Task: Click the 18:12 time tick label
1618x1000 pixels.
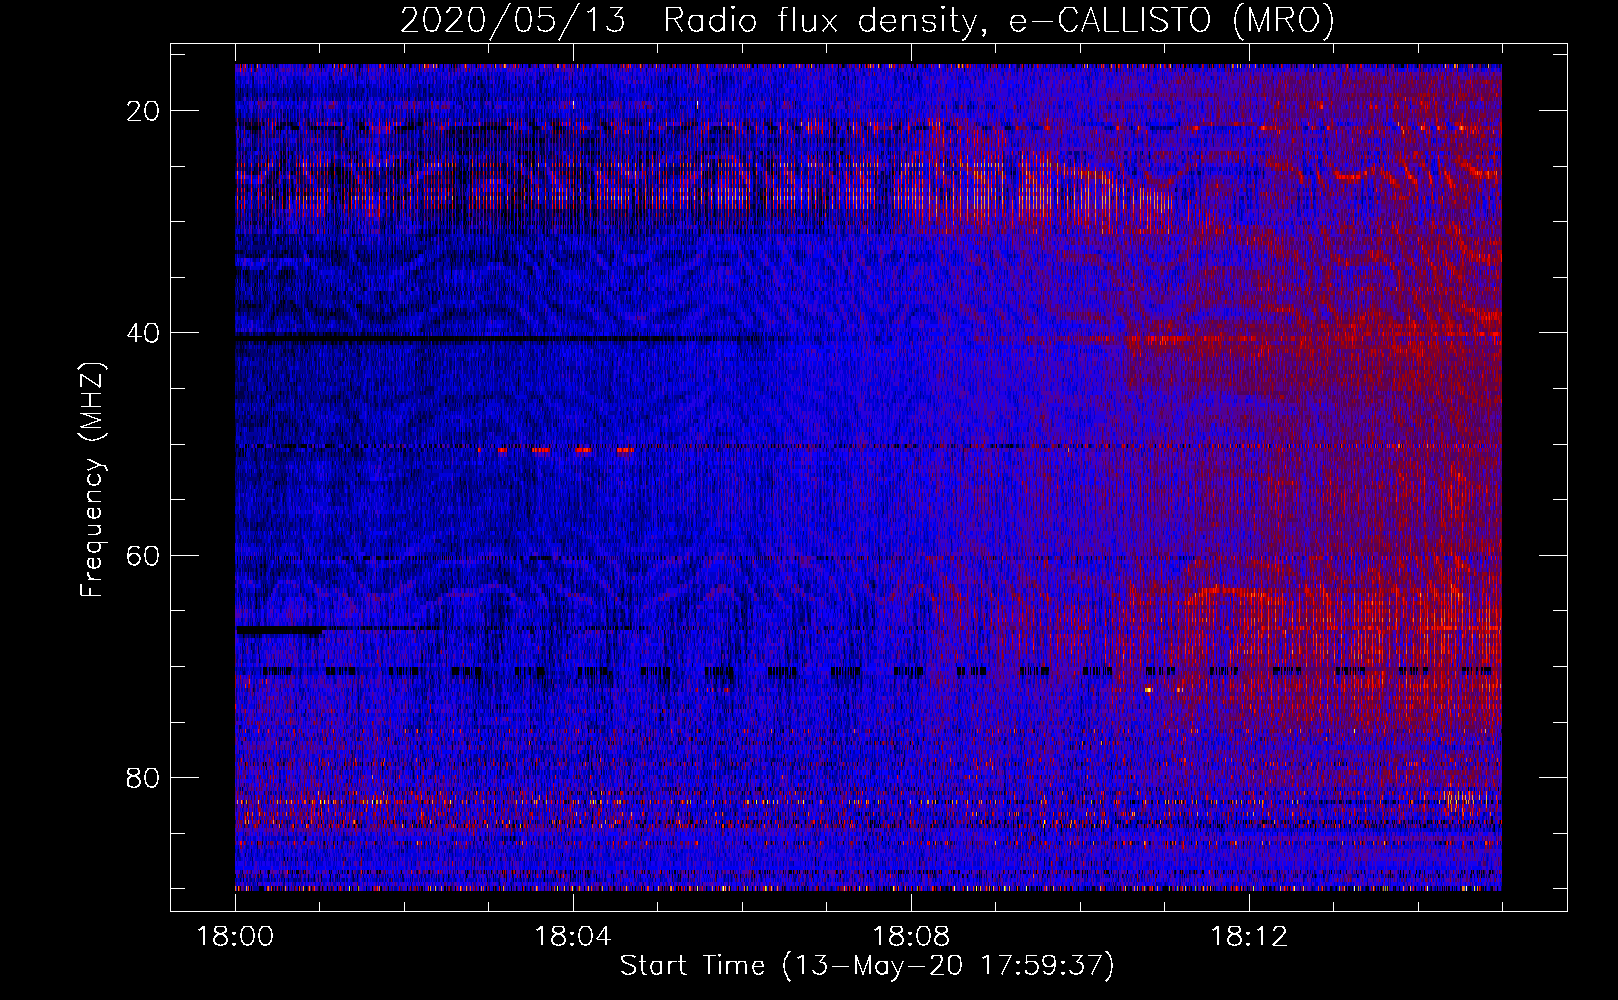Action: [x=1249, y=937]
